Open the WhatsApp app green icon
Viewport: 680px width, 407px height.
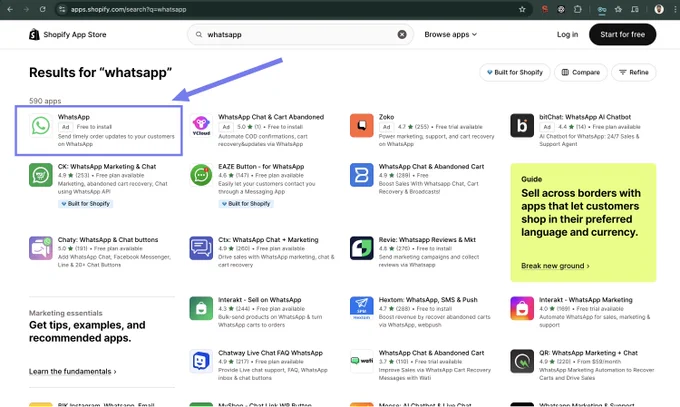coord(40,126)
